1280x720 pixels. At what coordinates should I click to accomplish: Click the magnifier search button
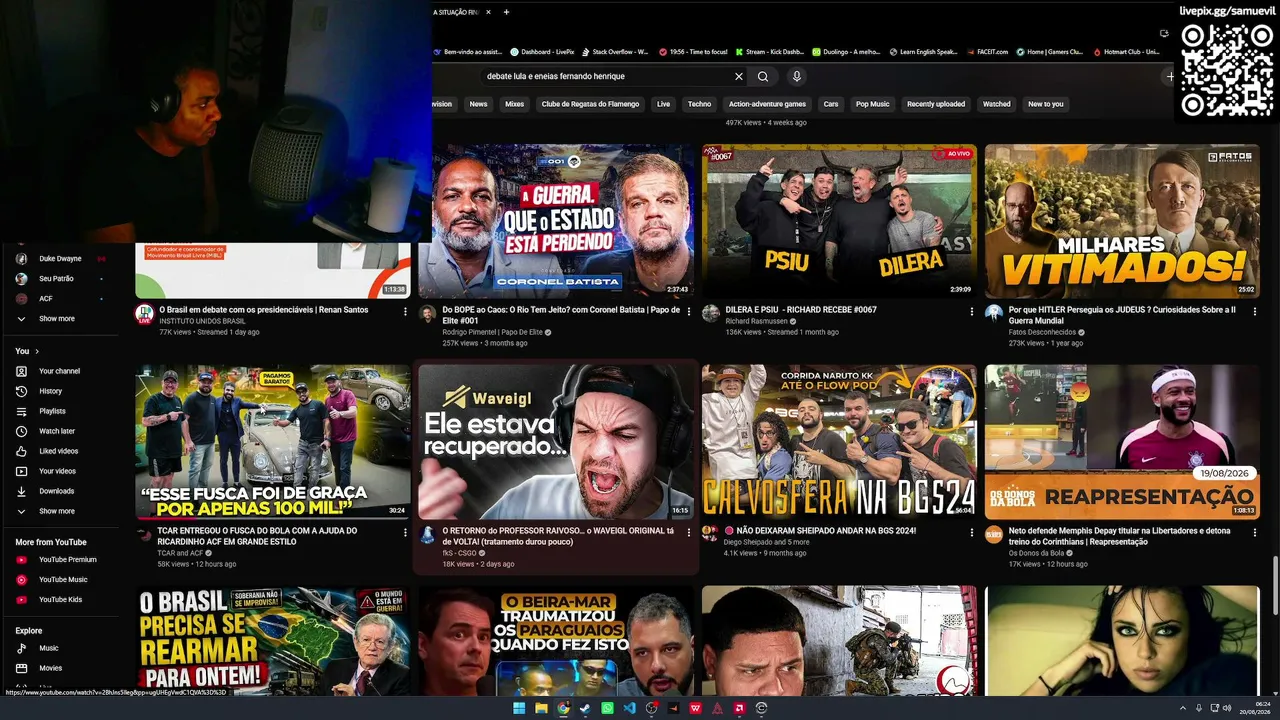point(763,76)
